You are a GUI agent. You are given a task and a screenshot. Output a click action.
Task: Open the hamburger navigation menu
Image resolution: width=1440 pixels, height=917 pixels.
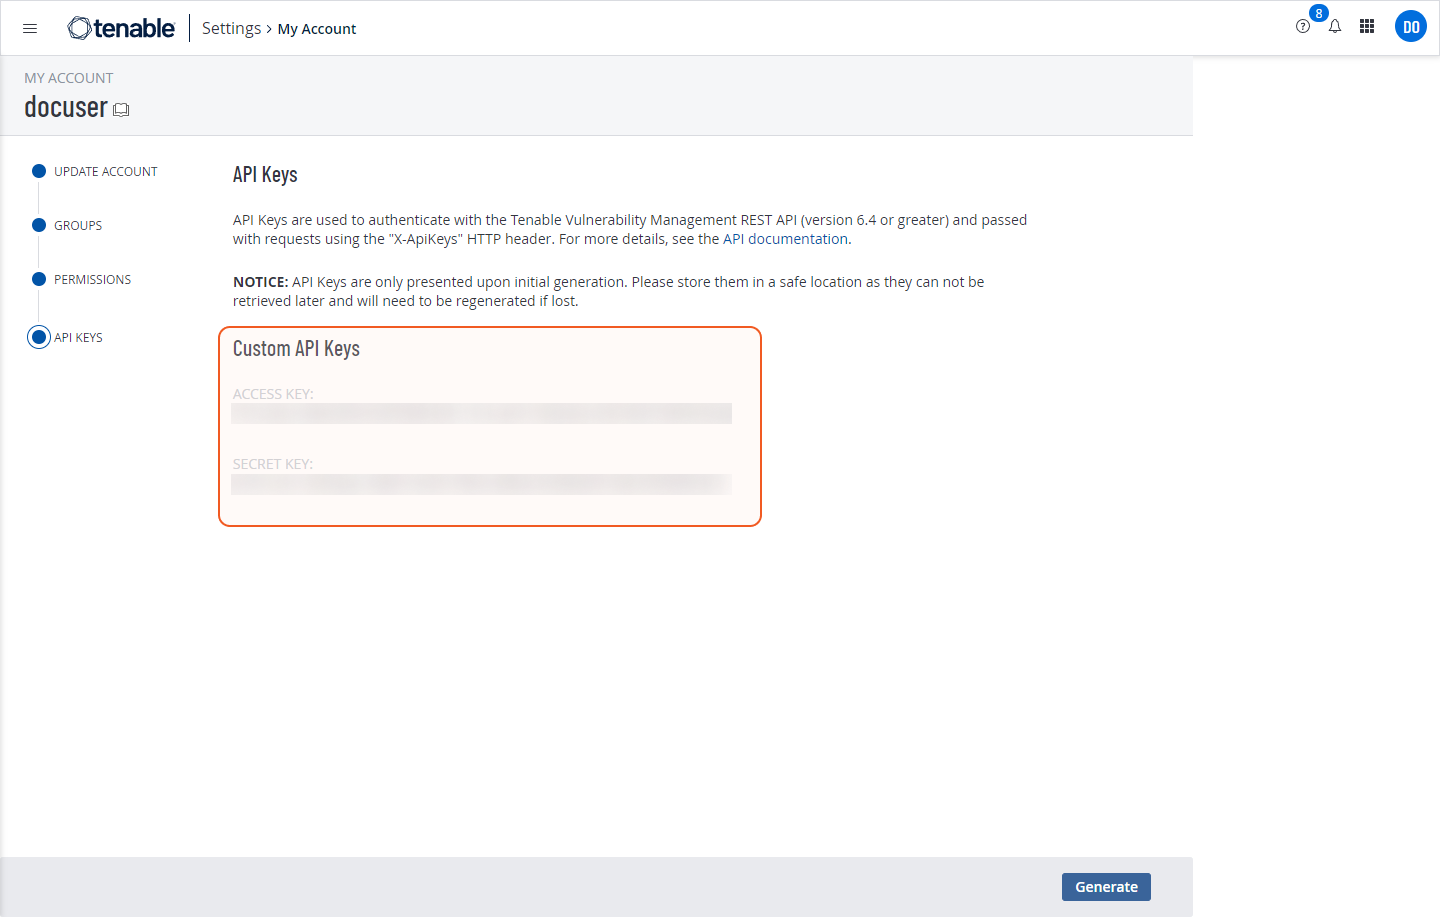tap(30, 29)
